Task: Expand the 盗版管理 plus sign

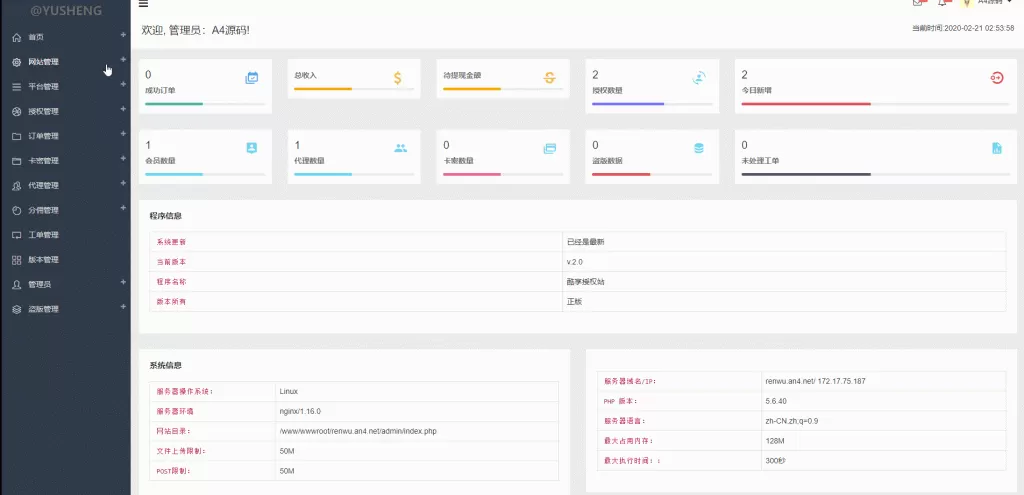Action: [123, 308]
